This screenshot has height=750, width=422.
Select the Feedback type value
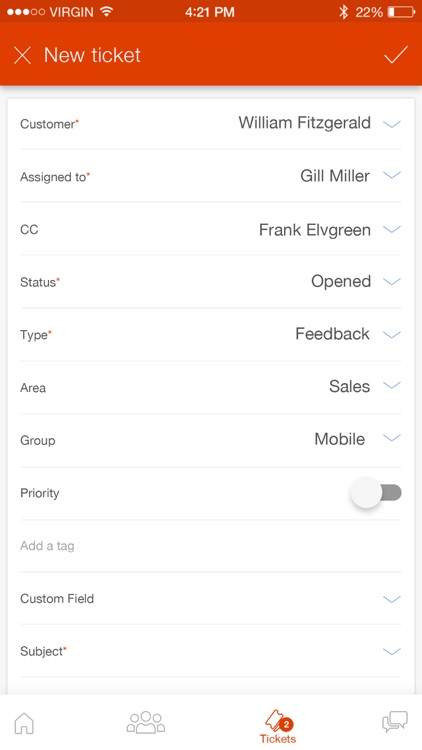(333, 333)
